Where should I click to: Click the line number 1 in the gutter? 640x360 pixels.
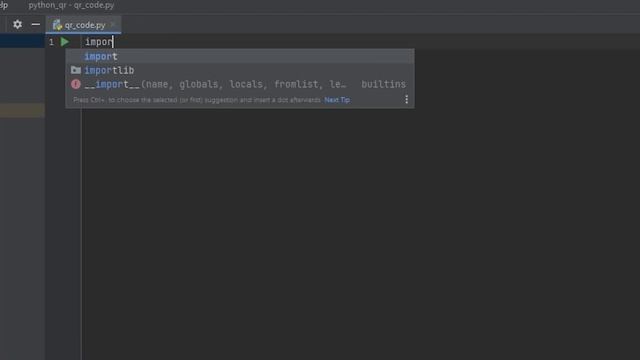[51, 42]
